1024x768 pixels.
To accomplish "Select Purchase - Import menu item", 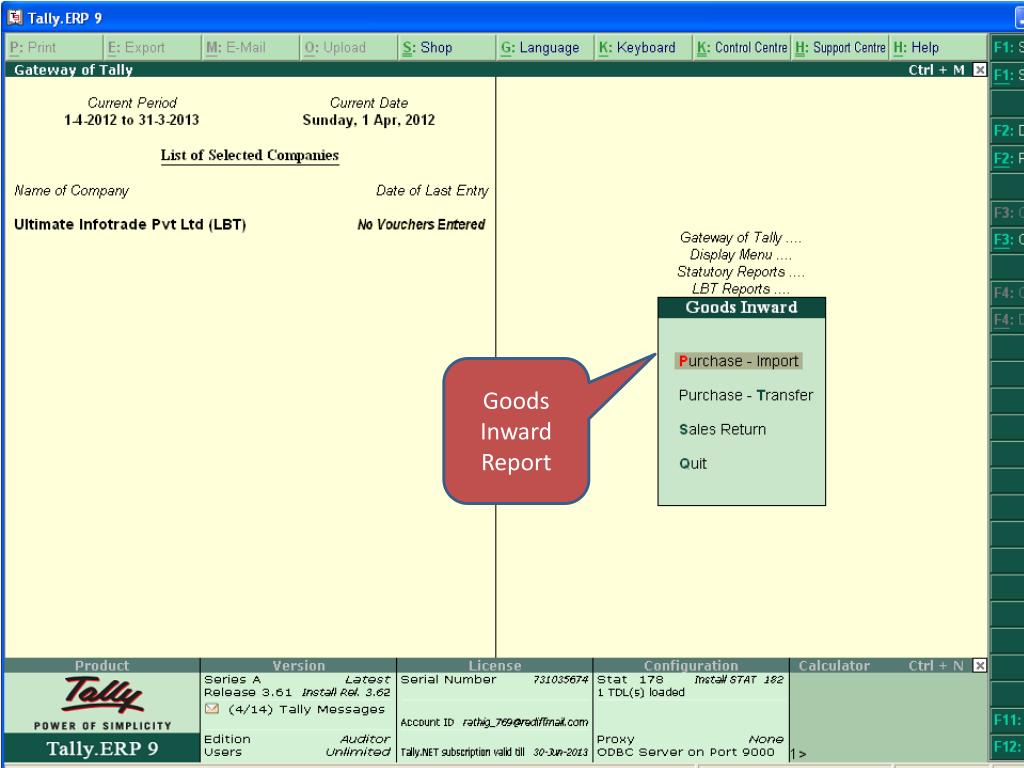I will point(738,361).
